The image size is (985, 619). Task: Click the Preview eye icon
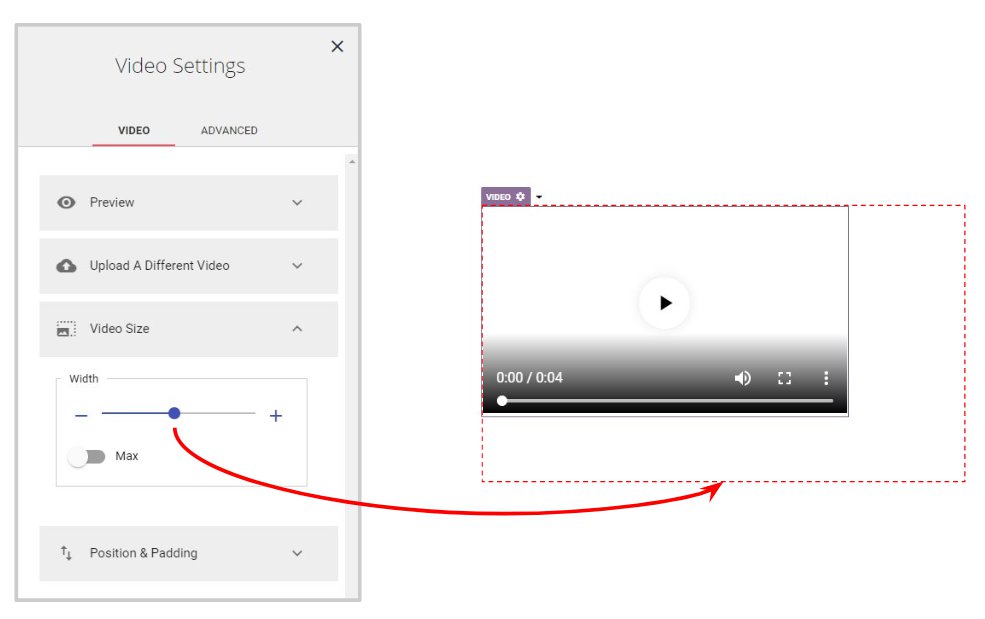tap(66, 202)
